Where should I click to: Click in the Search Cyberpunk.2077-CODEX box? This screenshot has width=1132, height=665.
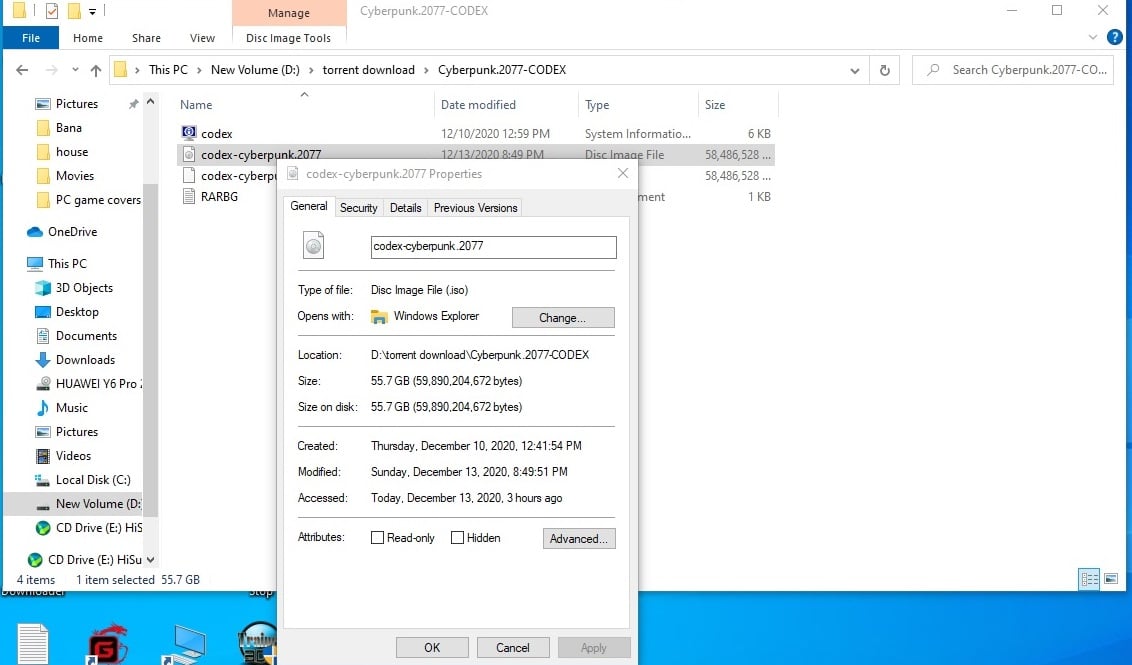[x=1013, y=70]
